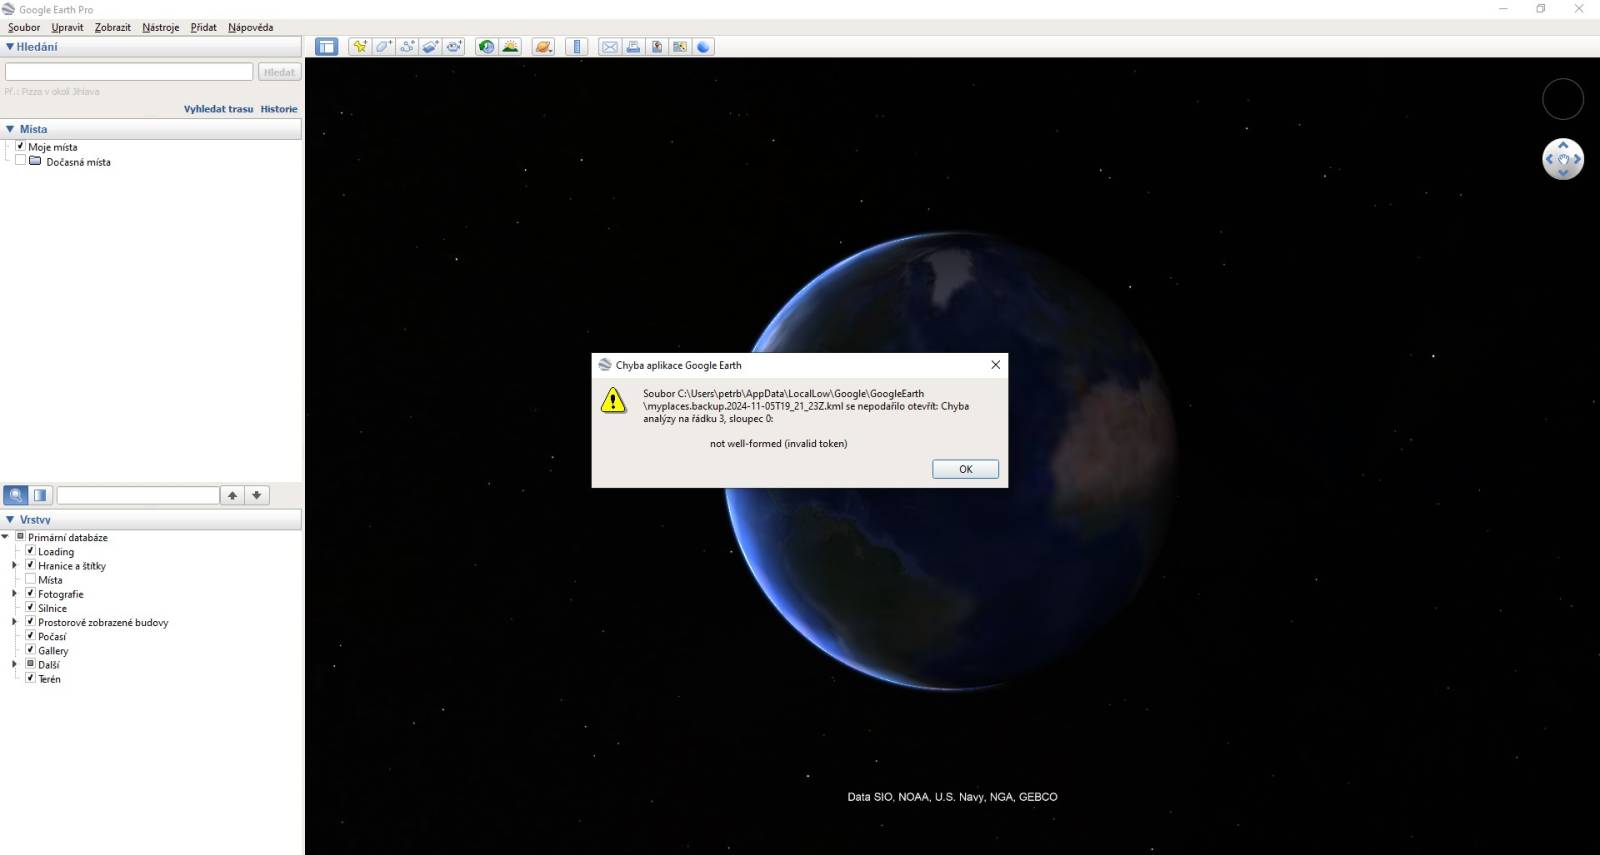Open the Zobrazit menu
The height and width of the screenshot is (855, 1600).
[x=113, y=27]
